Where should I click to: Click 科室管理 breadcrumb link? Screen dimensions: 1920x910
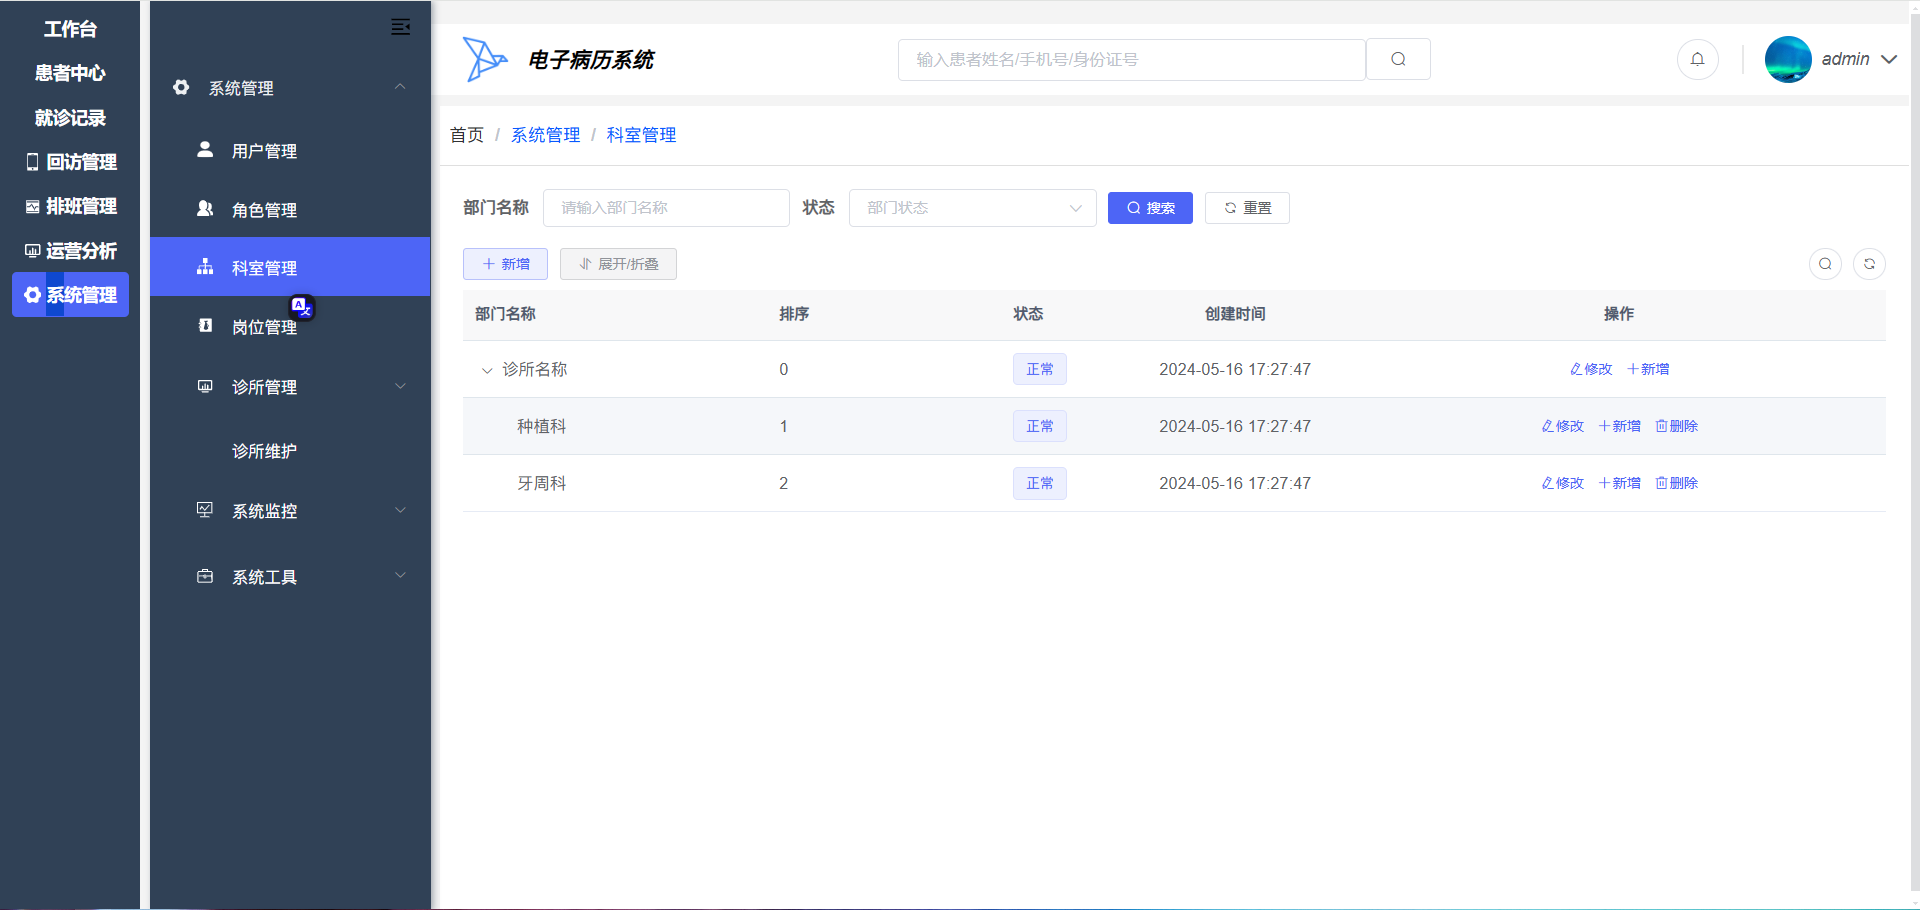tap(641, 135)
